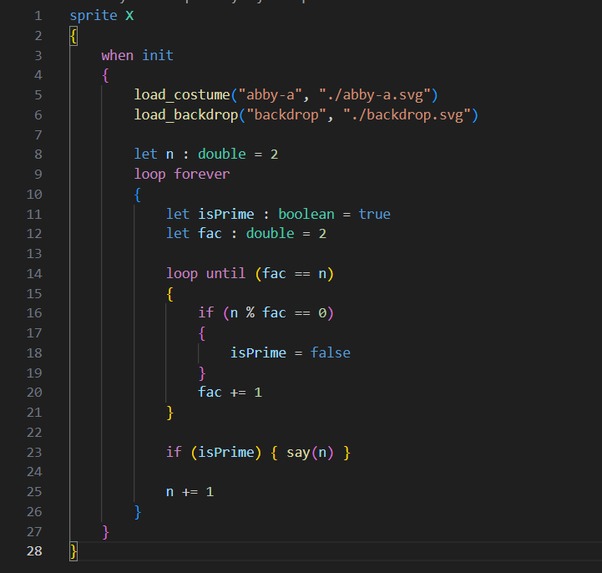
Task: Click the 'load_backdrop' function call
Action: click(x=186, y=115)
